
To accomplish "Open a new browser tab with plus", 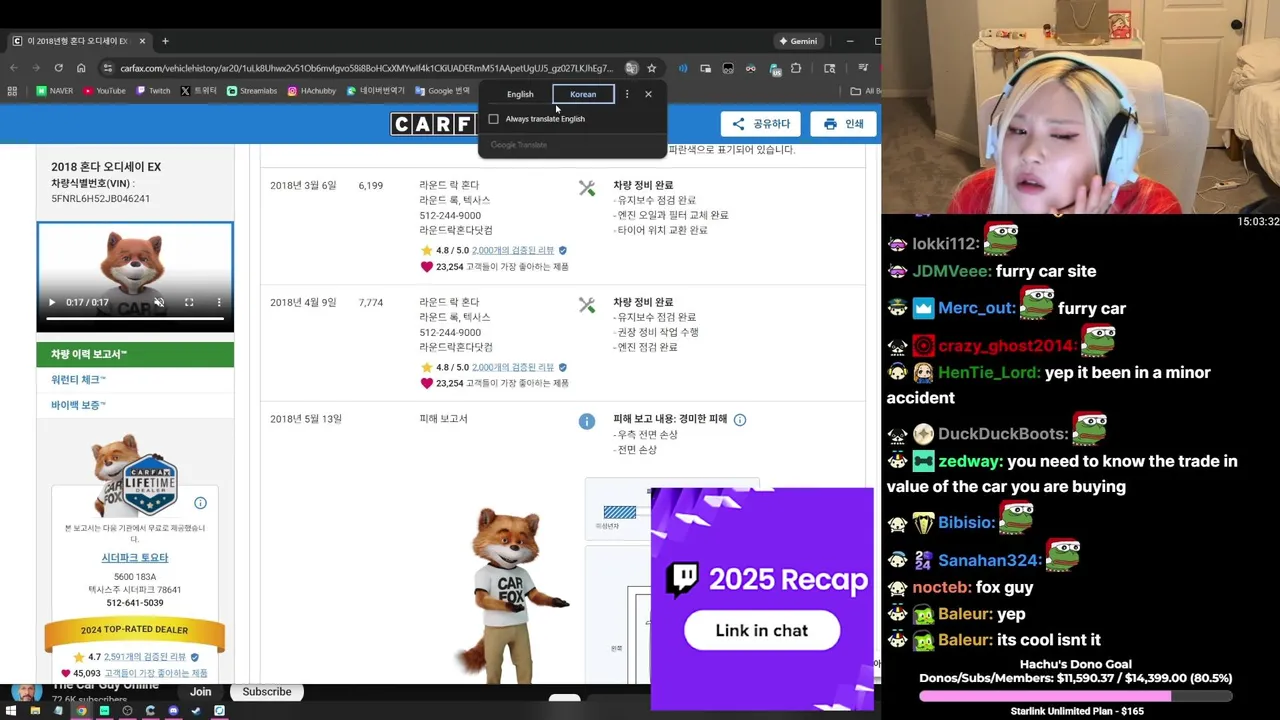I will coord(165,41).
